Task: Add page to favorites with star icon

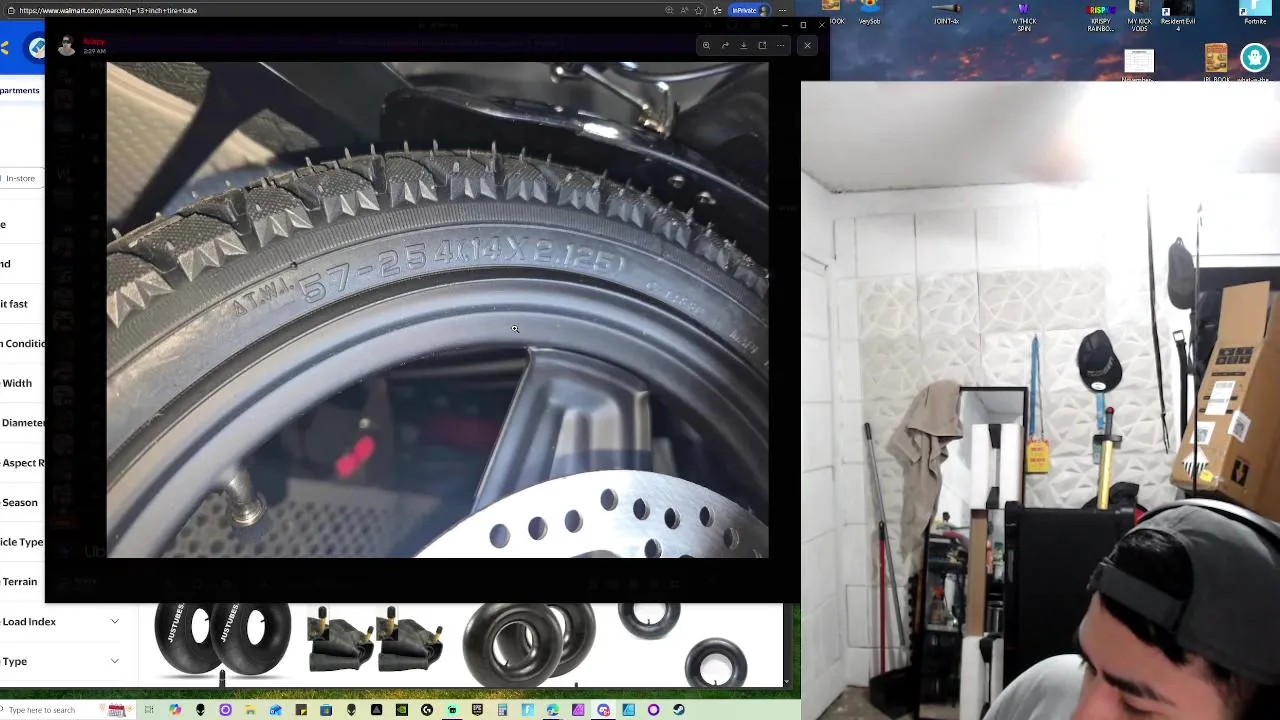Action: pos(698,10)
